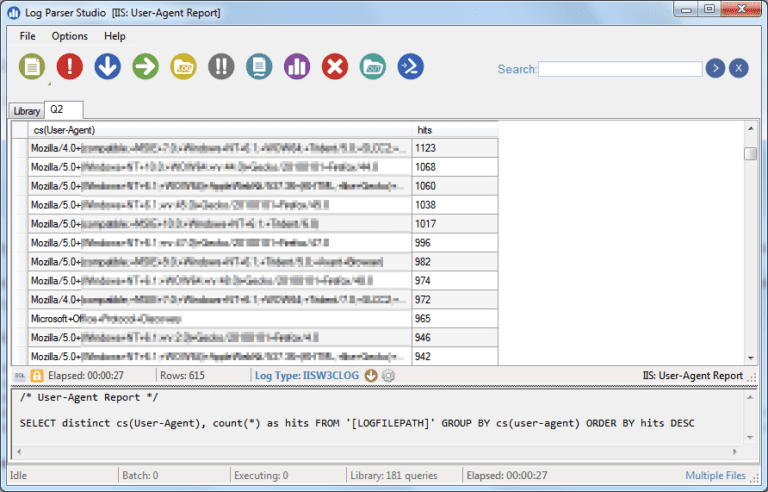Toggle the orange lock icon in status bar
Image resolution: width=768 pixels, height=492 pixels.
[x=36, y=376]
